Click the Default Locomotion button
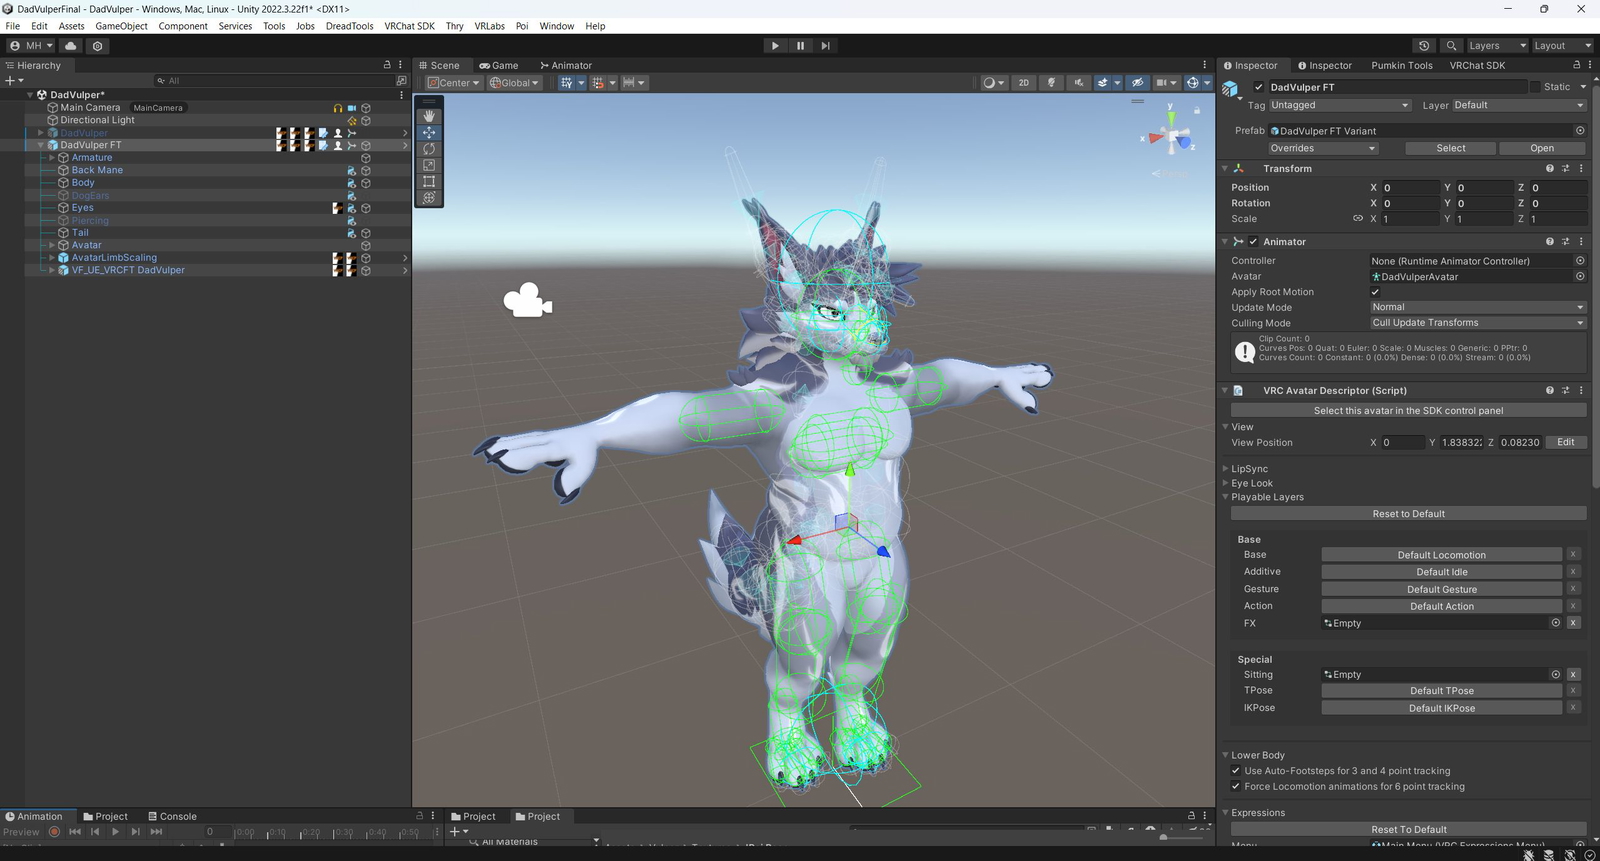 [1441, 555]
